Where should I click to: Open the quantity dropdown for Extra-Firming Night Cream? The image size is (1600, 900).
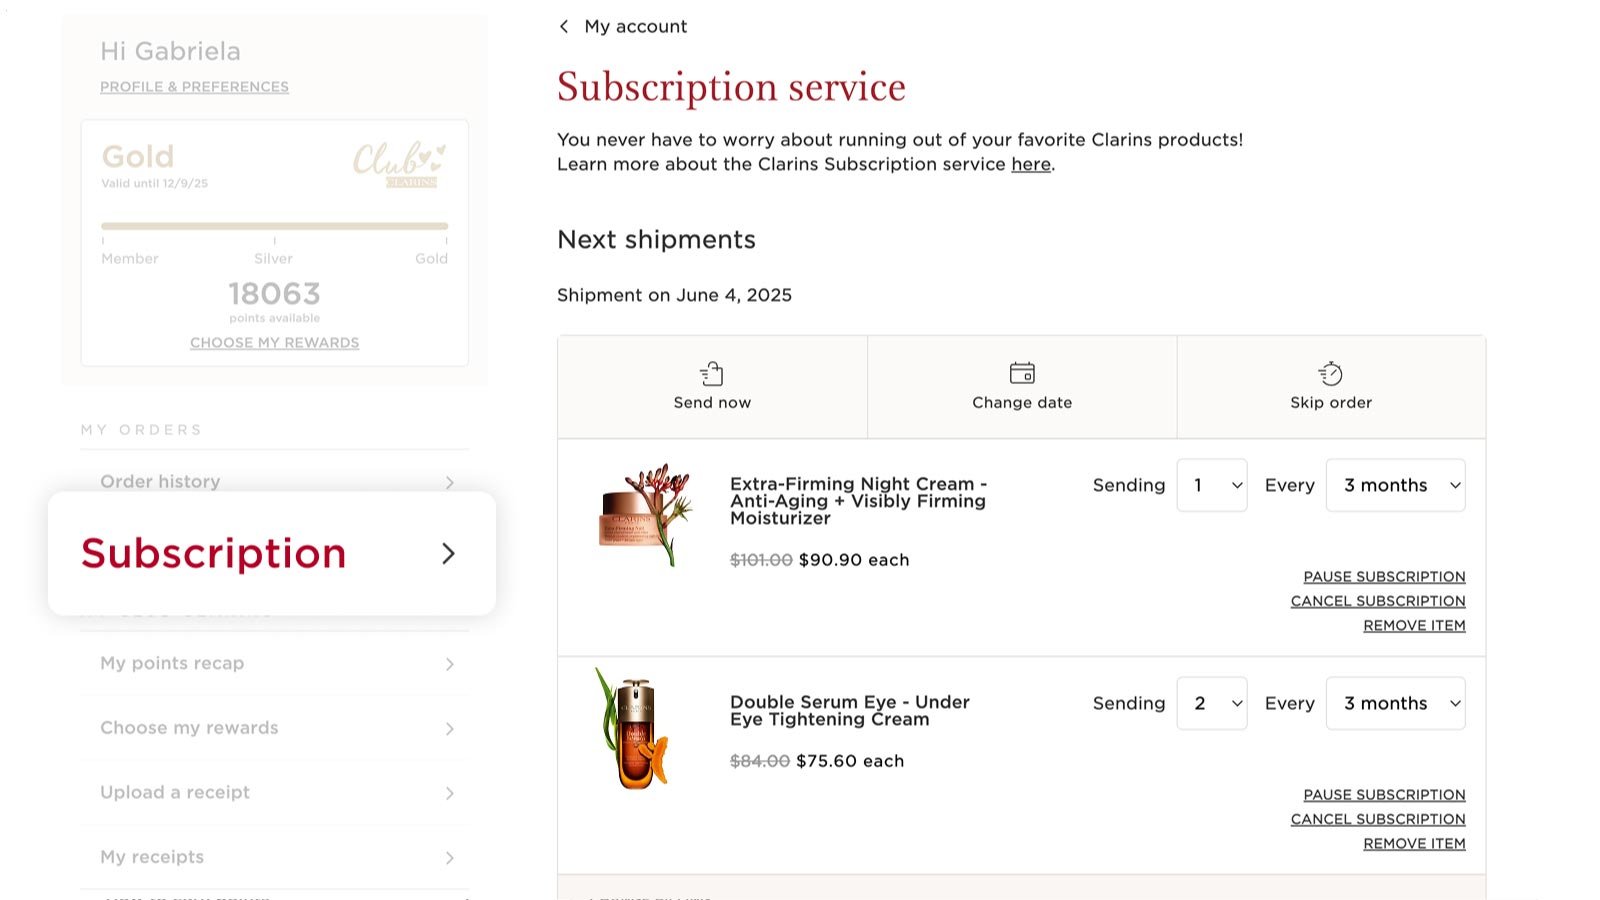pyautogui.click(x=1212, y=485)
